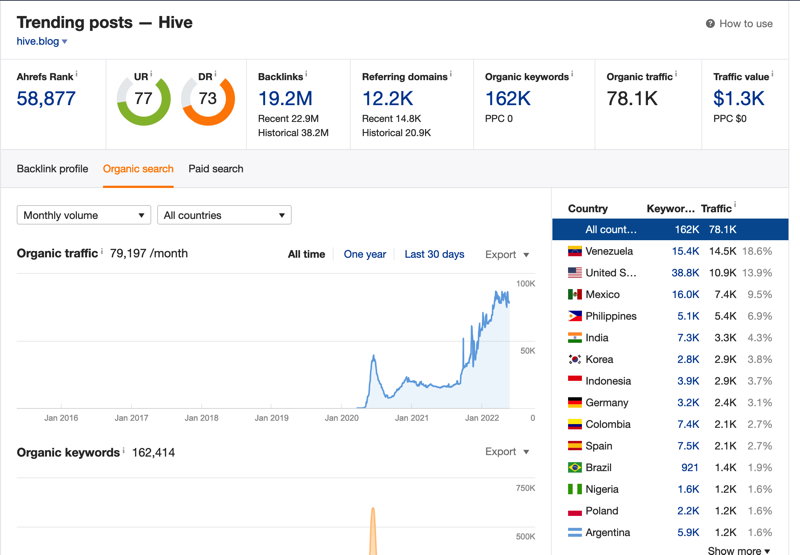Click the info icon beside Ahrefs Rank
The image size is (800, 555).
tap(77, 74)
